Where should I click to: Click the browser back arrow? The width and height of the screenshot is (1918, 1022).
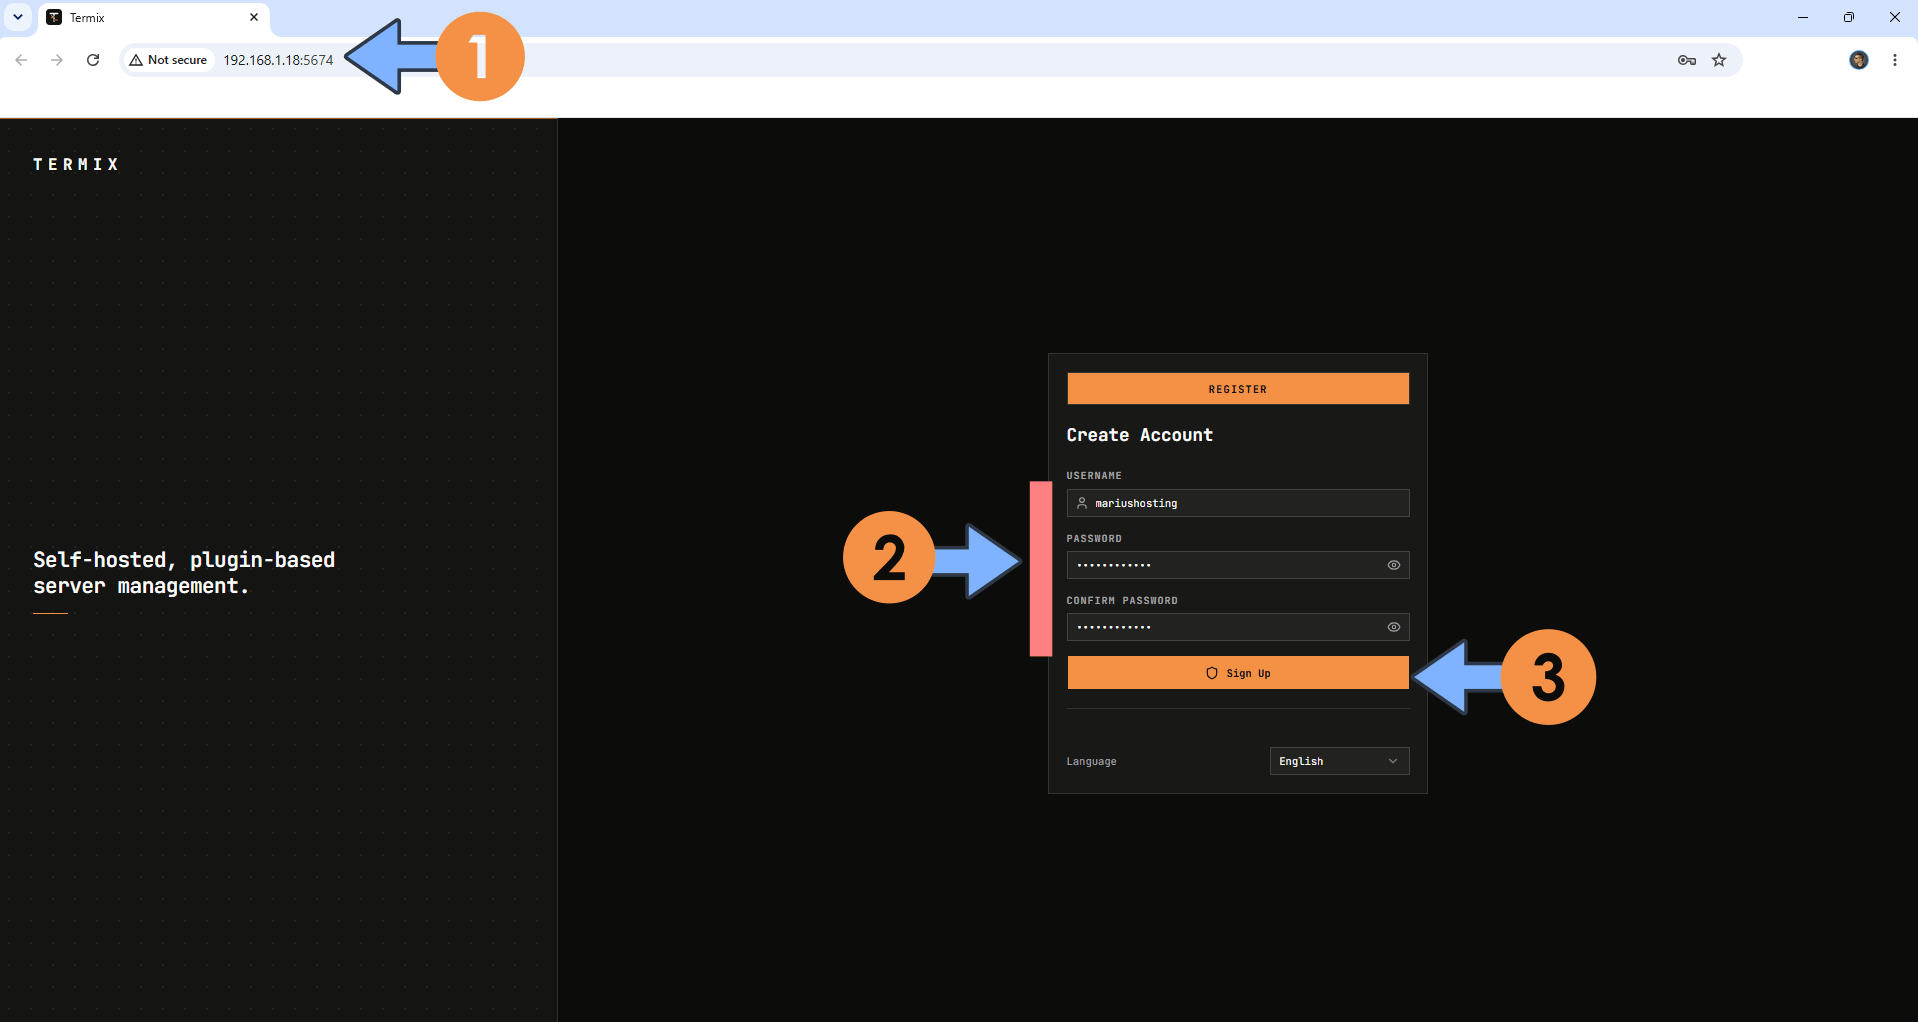coord(21,60)
